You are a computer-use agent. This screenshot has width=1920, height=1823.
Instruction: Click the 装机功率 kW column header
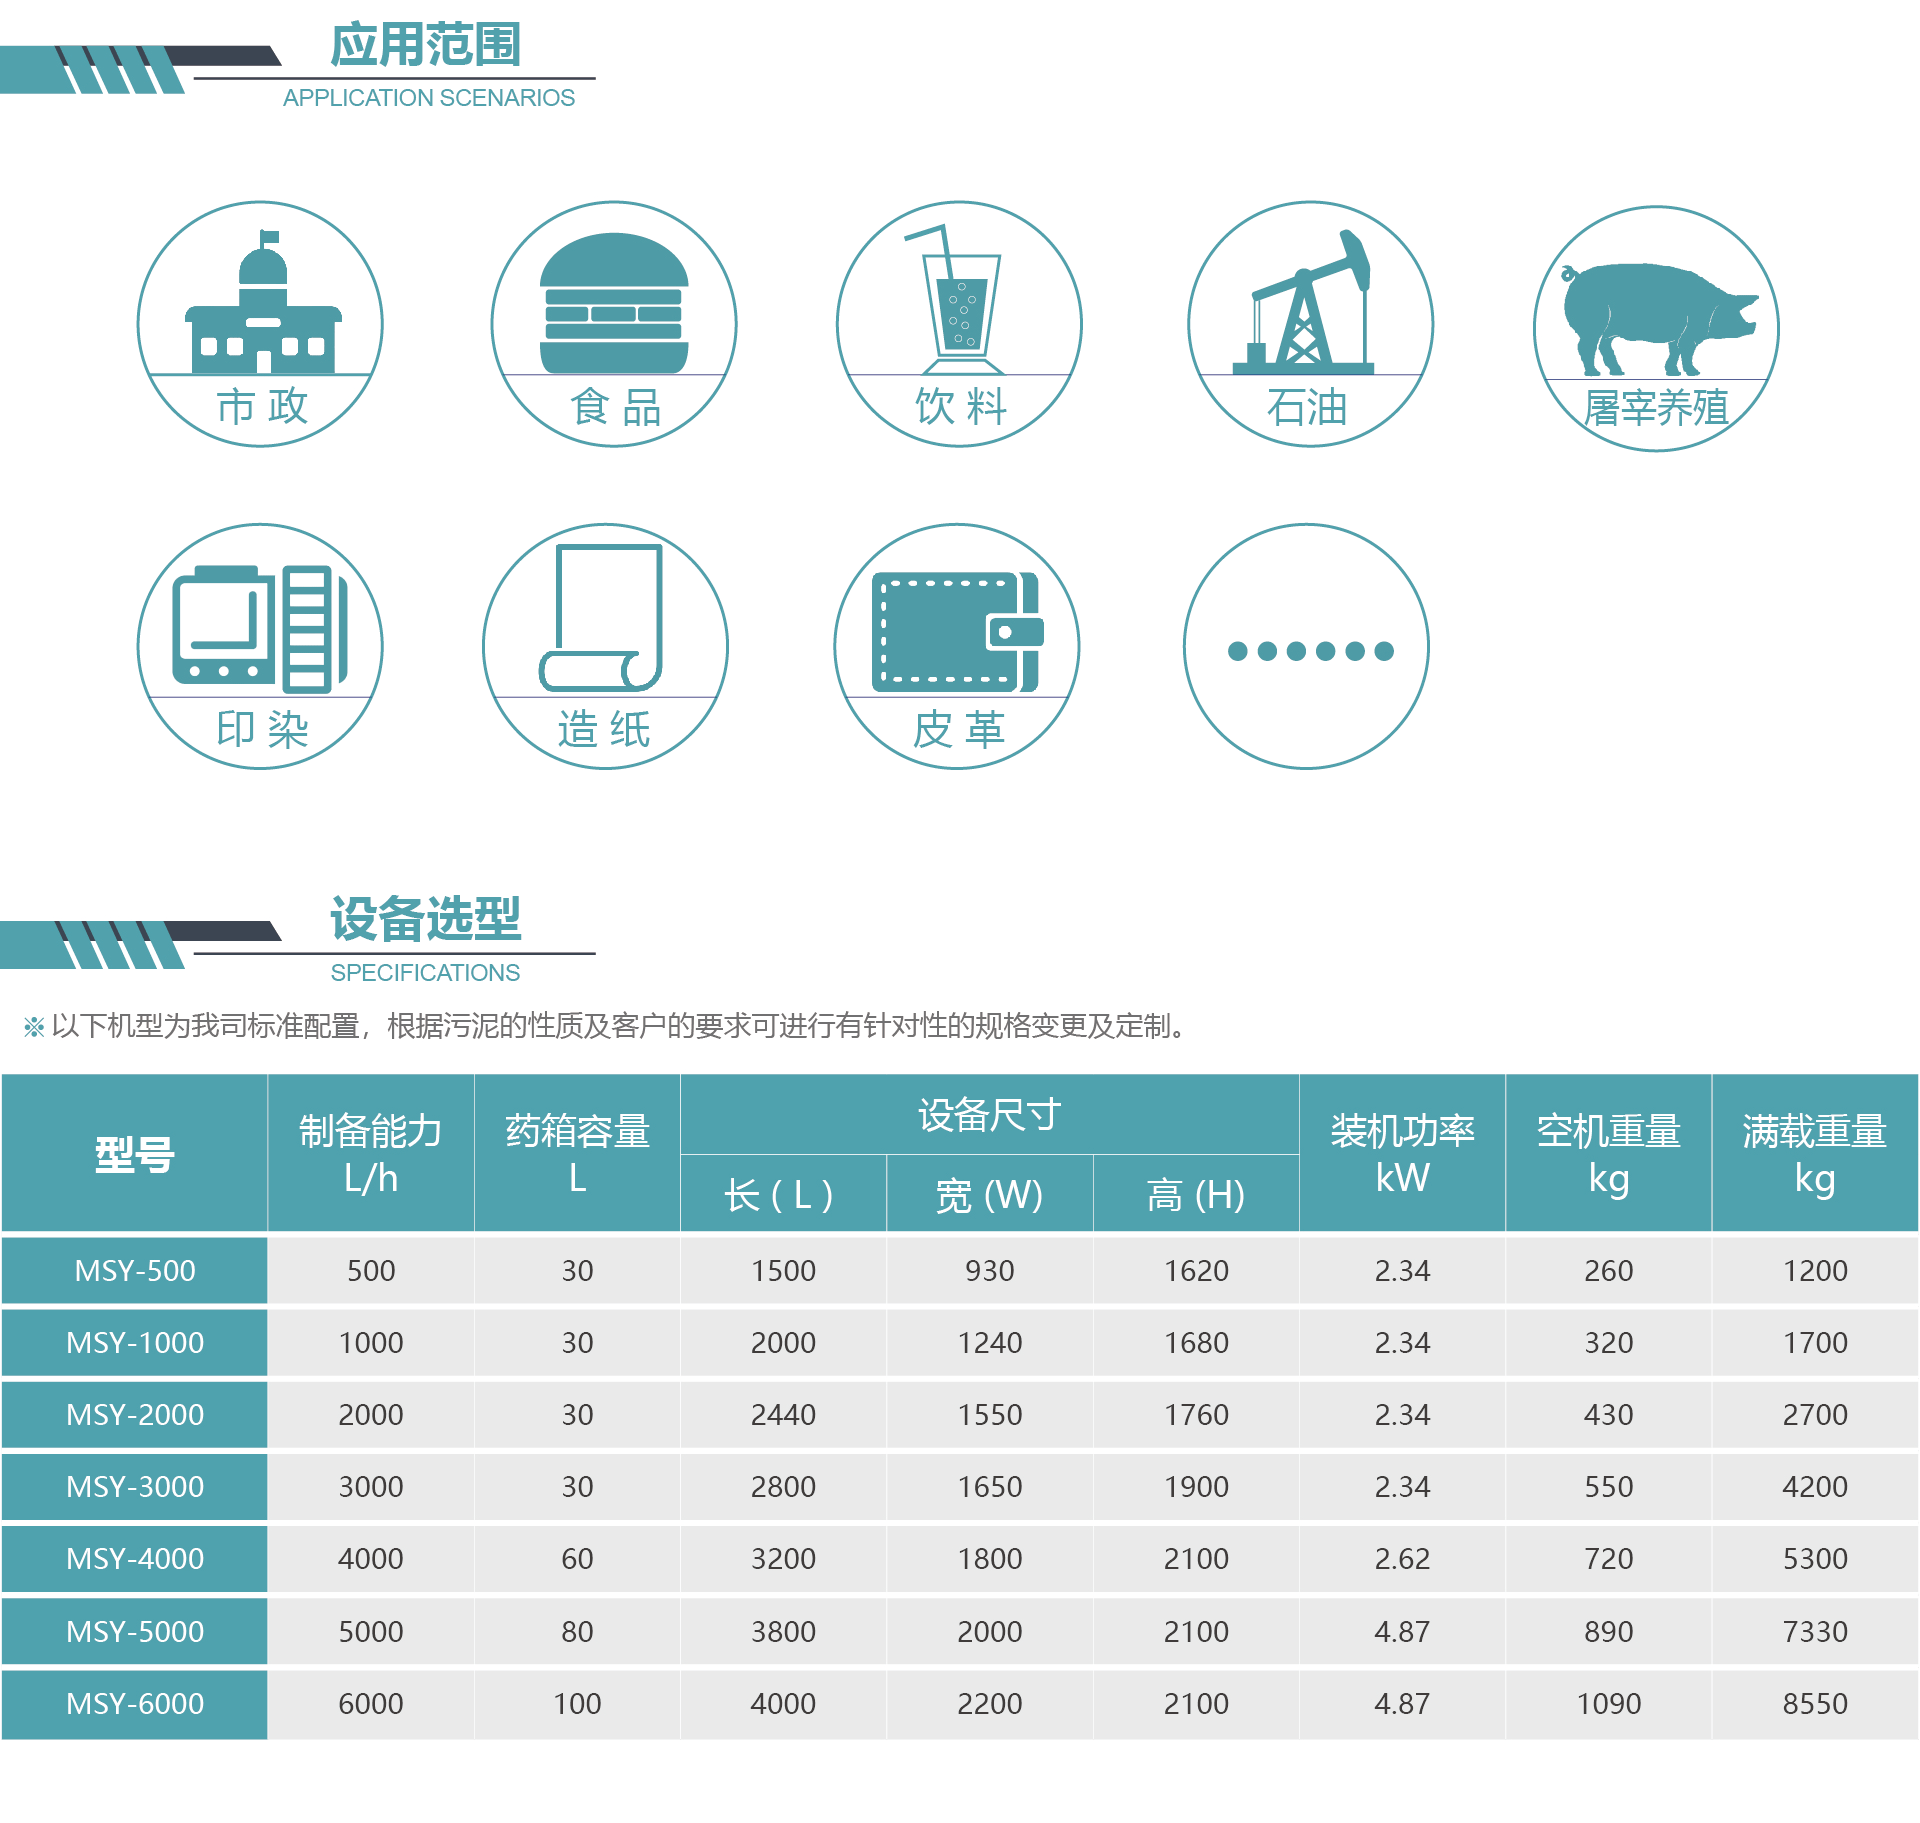point(1402,1153)
